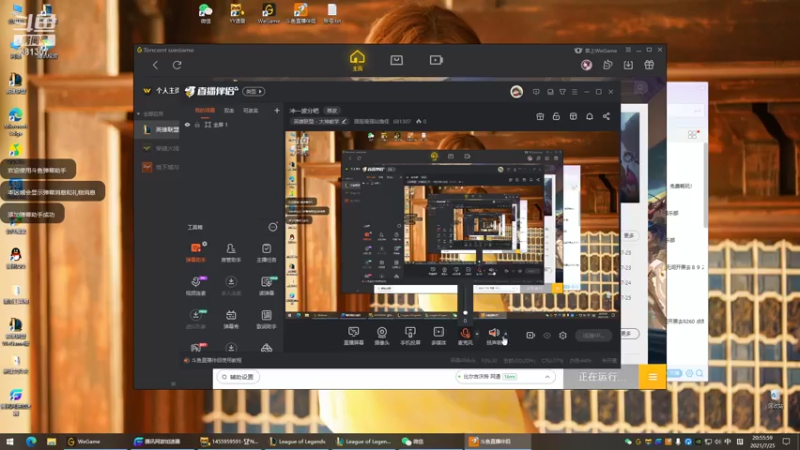Click the 正在运行 game status button

point(602,377)
